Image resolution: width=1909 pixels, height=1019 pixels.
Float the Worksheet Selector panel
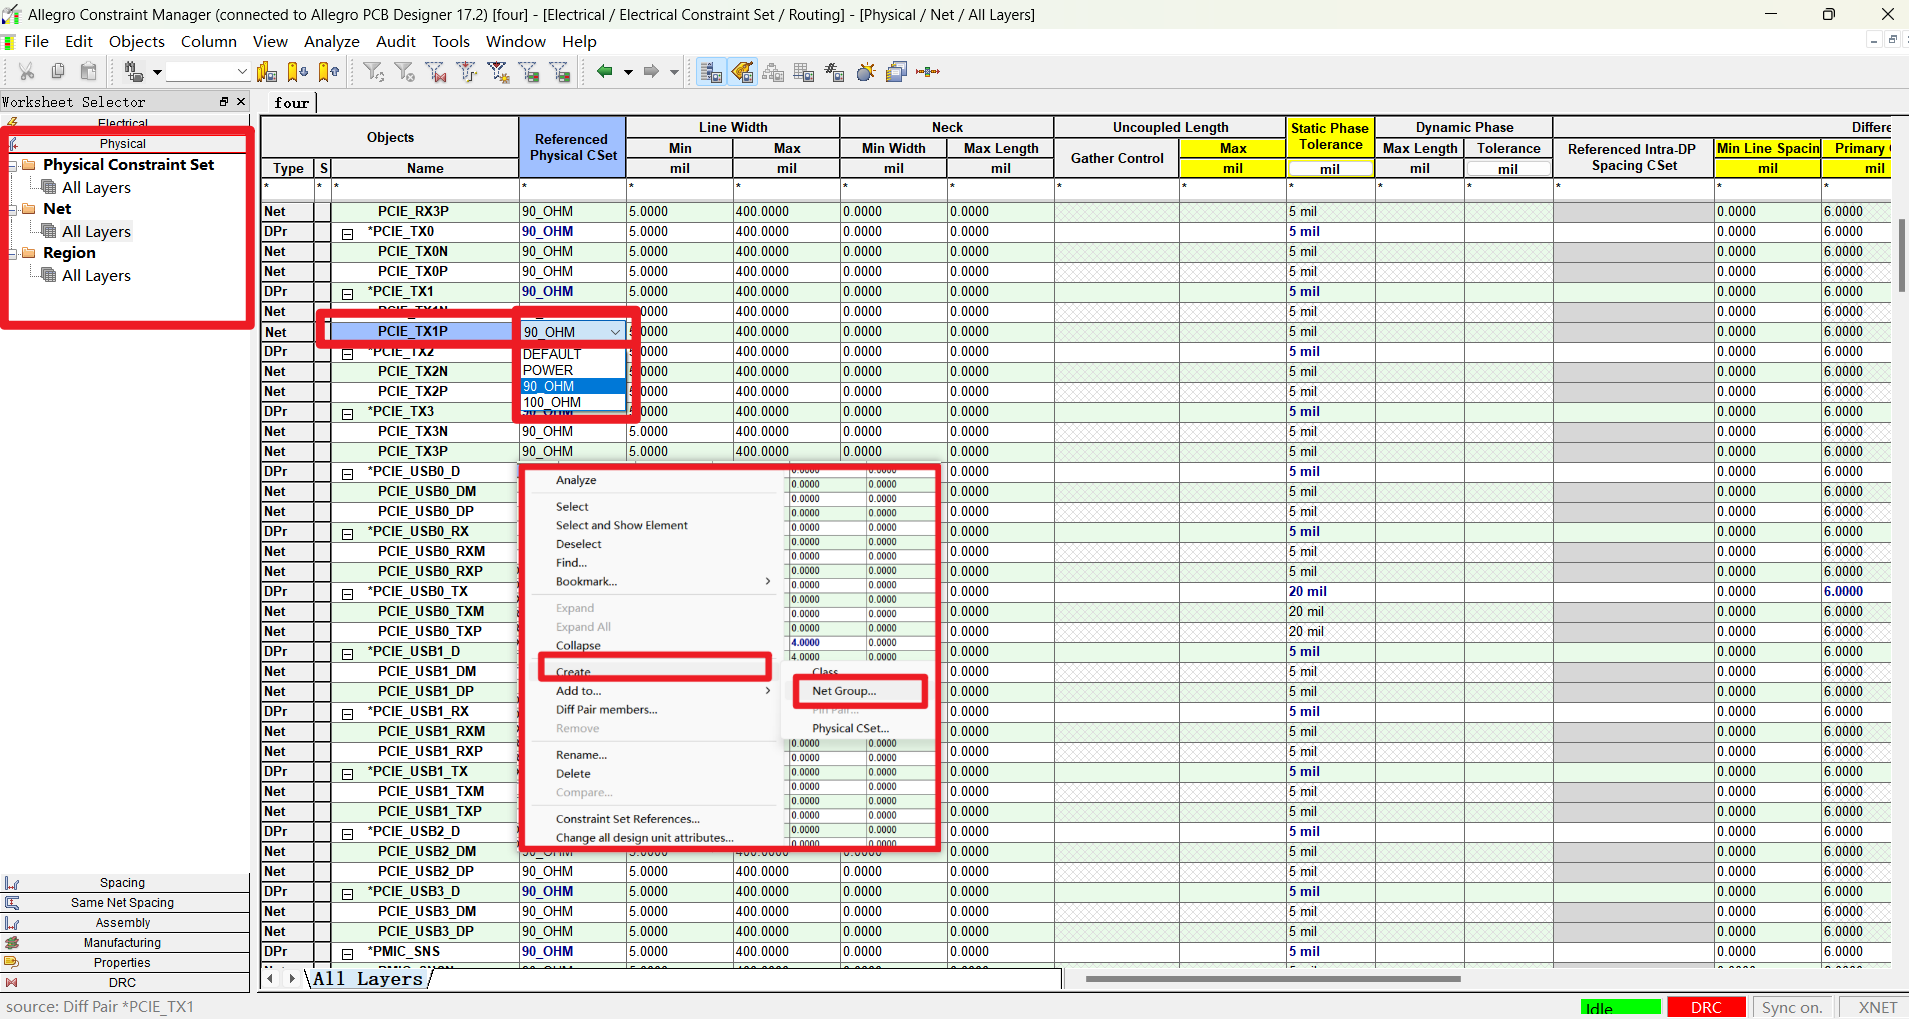[224, 102]
